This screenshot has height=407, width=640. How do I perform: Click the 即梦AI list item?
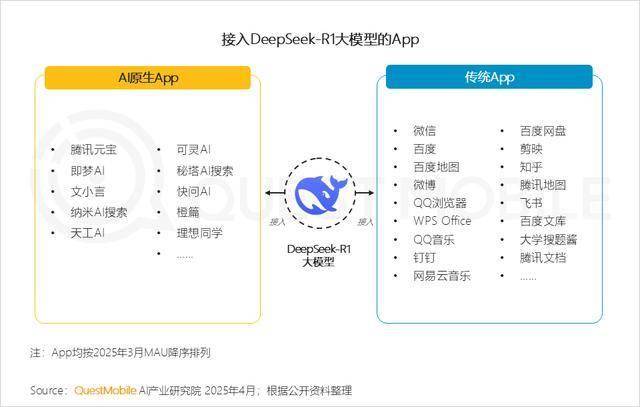point(87,171)
